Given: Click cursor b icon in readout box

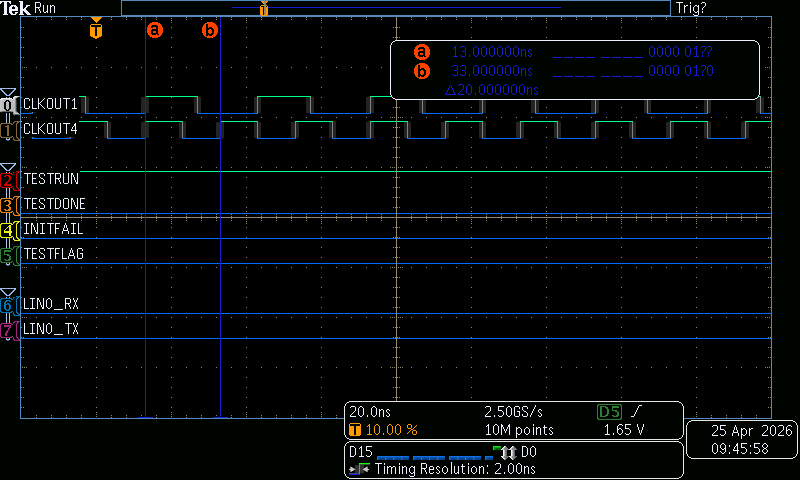Looking at the screenshot, I should 421,71.
